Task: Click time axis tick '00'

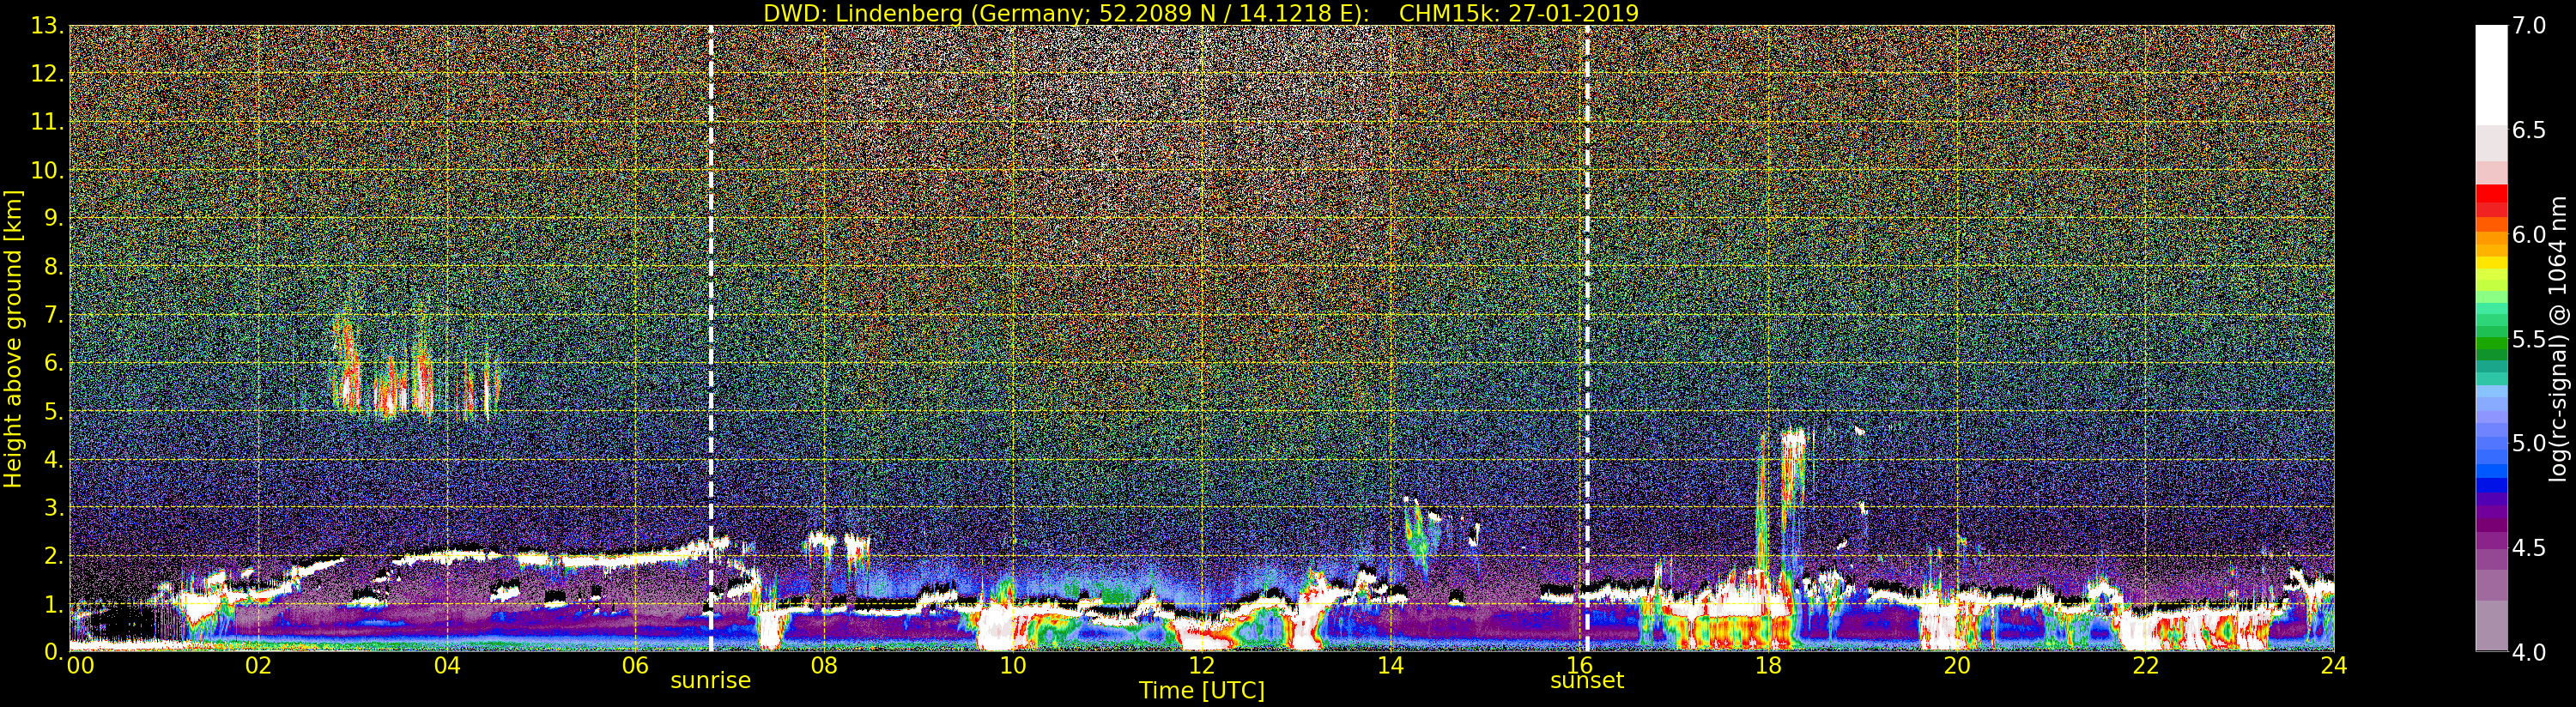Action: 80,666
